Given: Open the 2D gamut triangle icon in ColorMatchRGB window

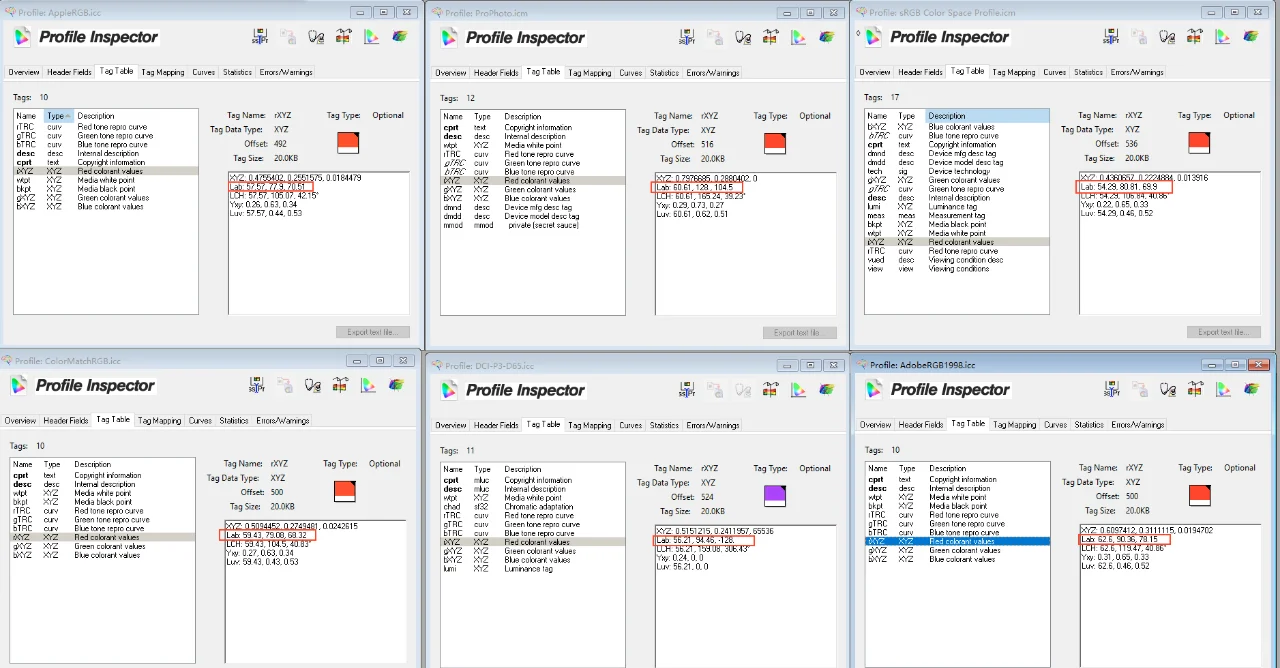Looking at the screenshot, I should (x=369, y=385).
